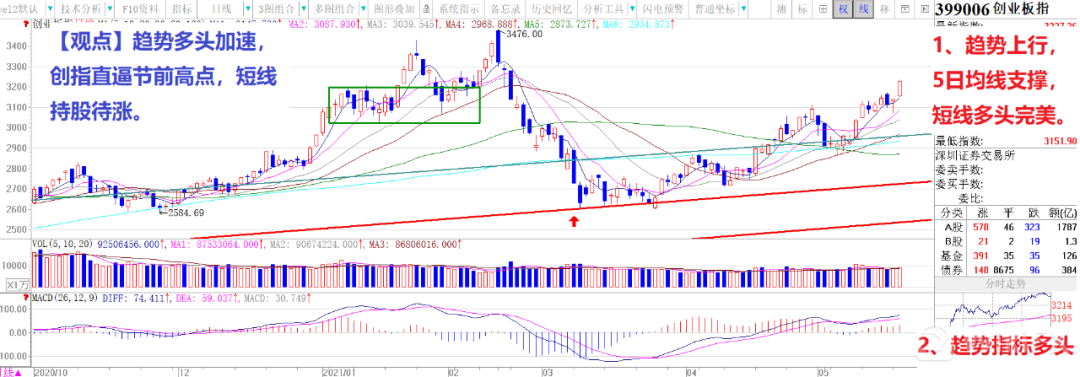Click the 标 marker tool icon
1080x377 pixels.
pyautogui.click(x=802, y=9)
